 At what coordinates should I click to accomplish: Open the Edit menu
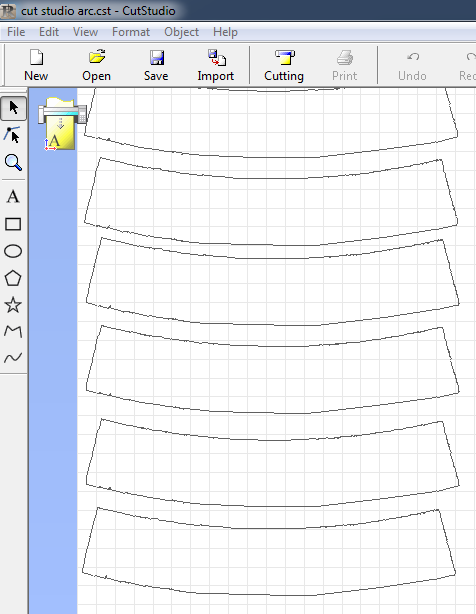pos(49,32)
